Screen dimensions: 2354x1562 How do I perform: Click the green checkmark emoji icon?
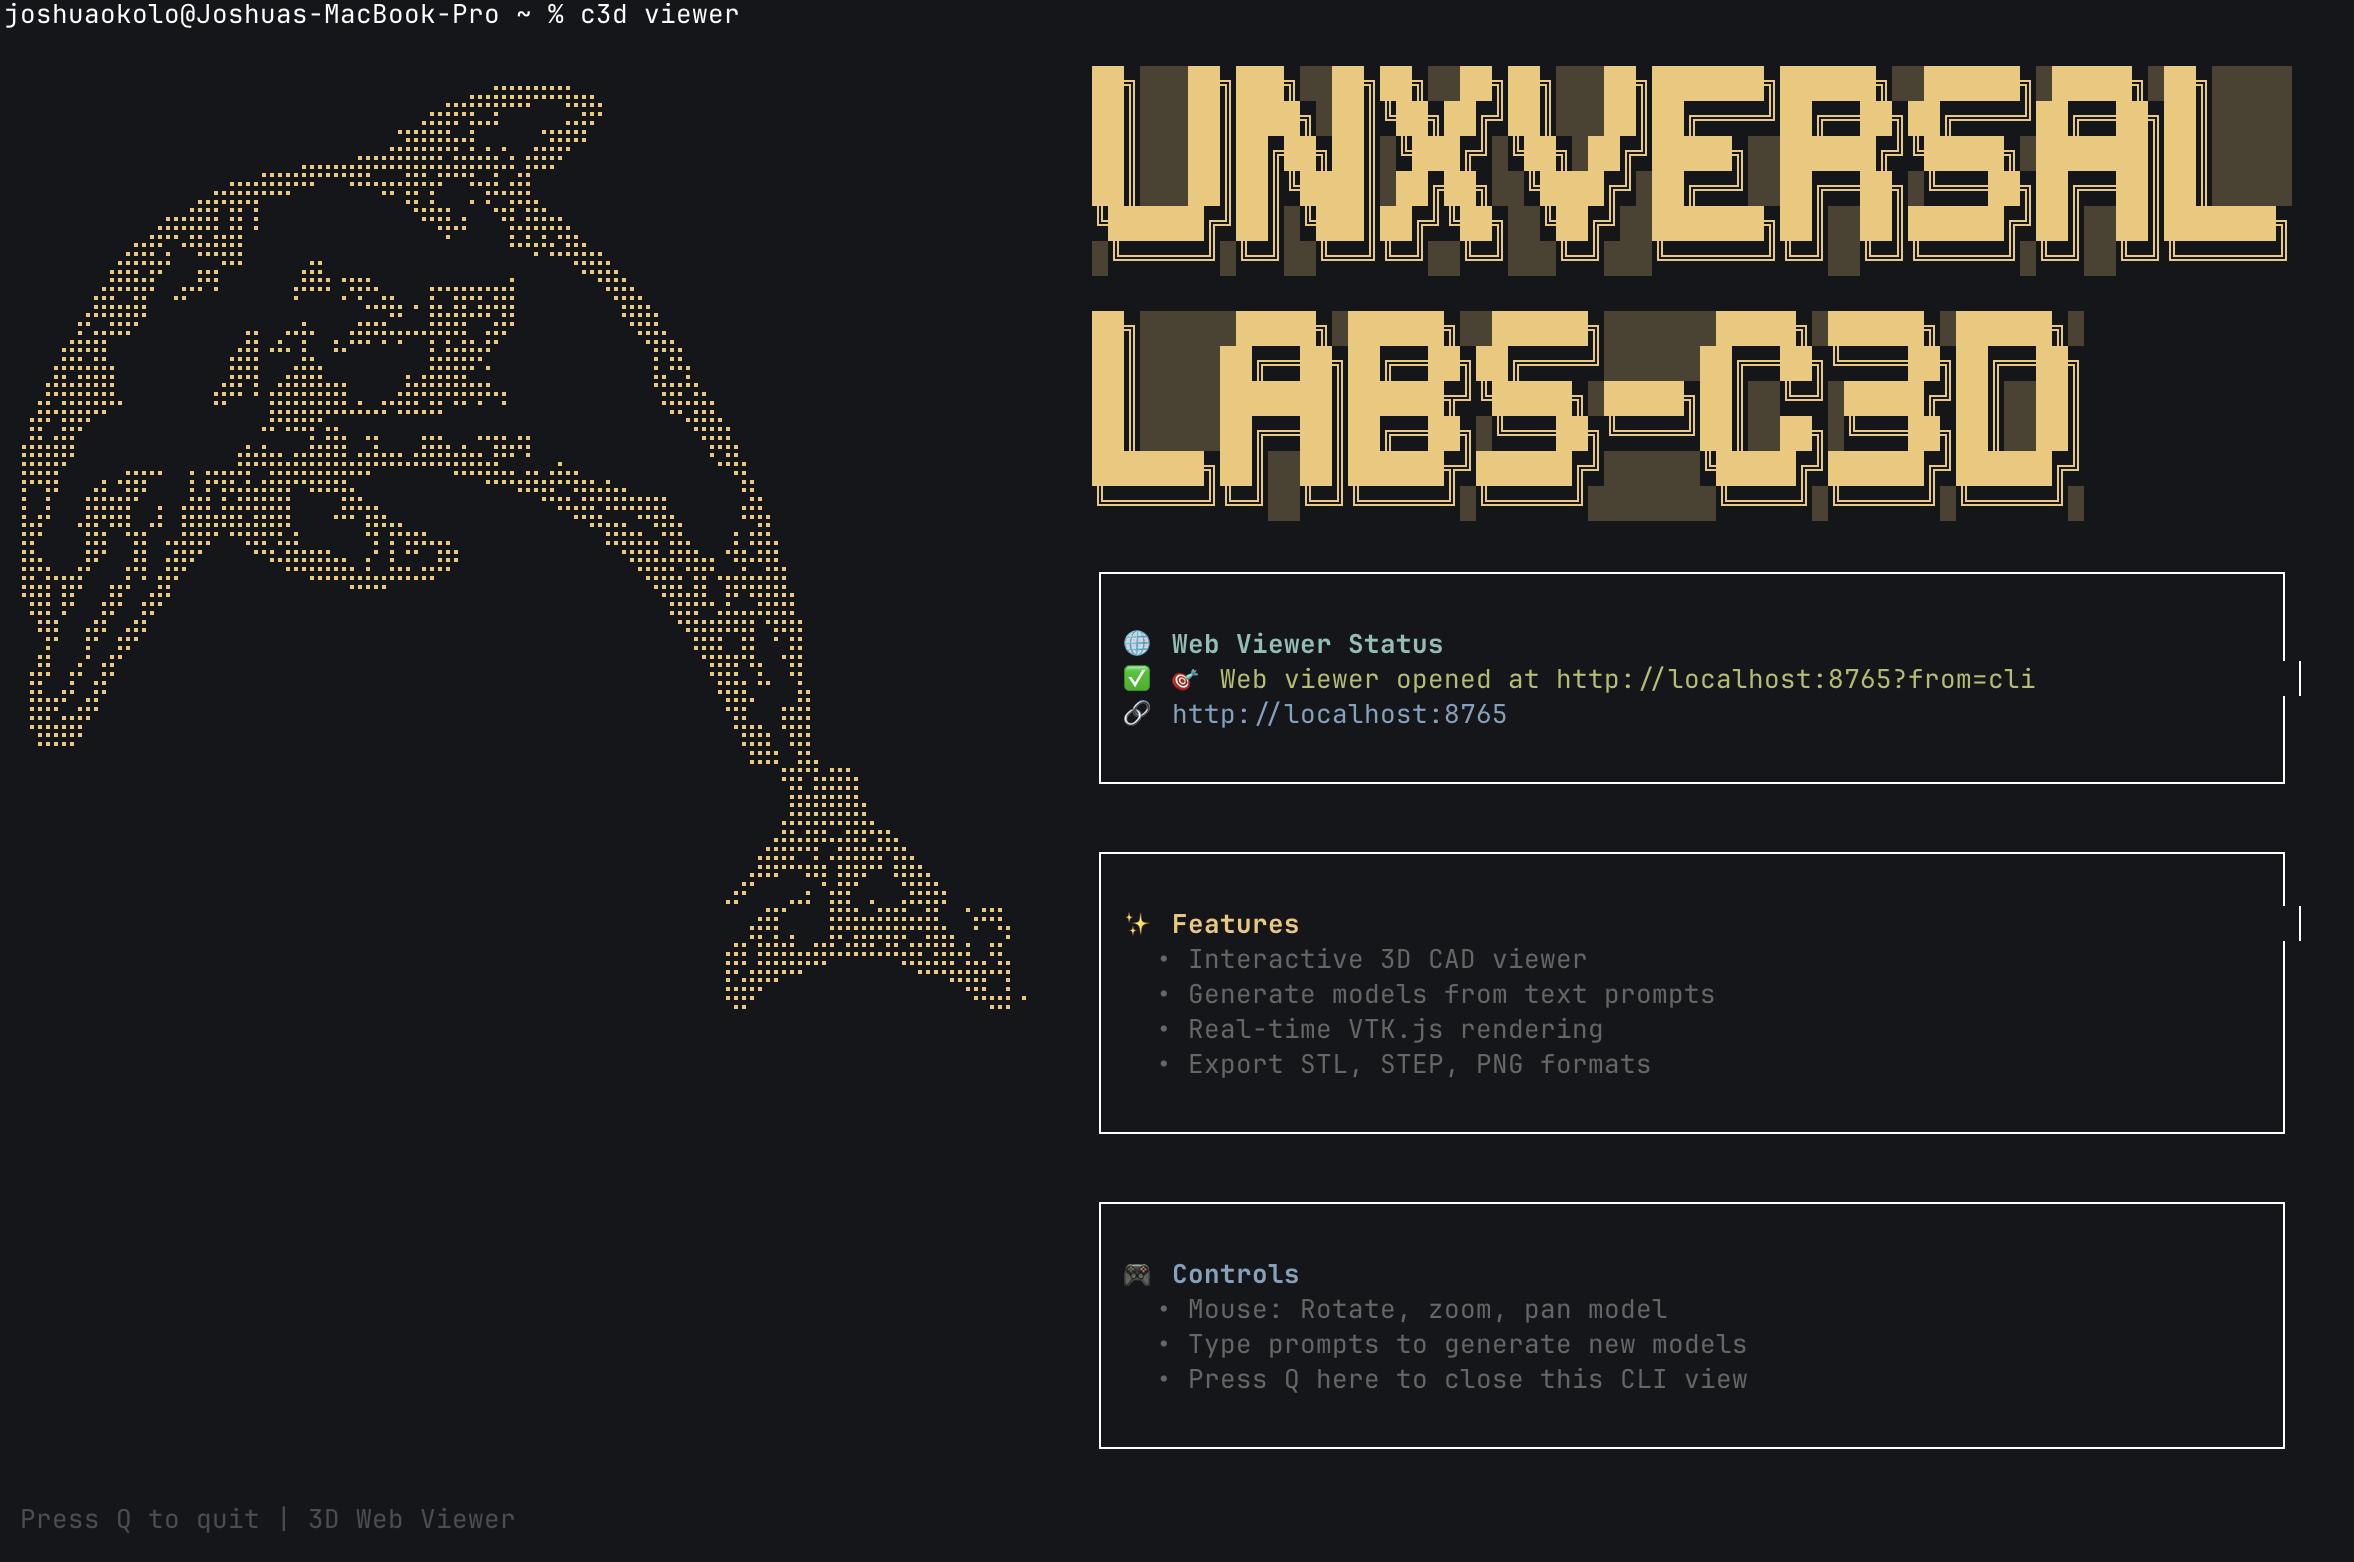1137,679
